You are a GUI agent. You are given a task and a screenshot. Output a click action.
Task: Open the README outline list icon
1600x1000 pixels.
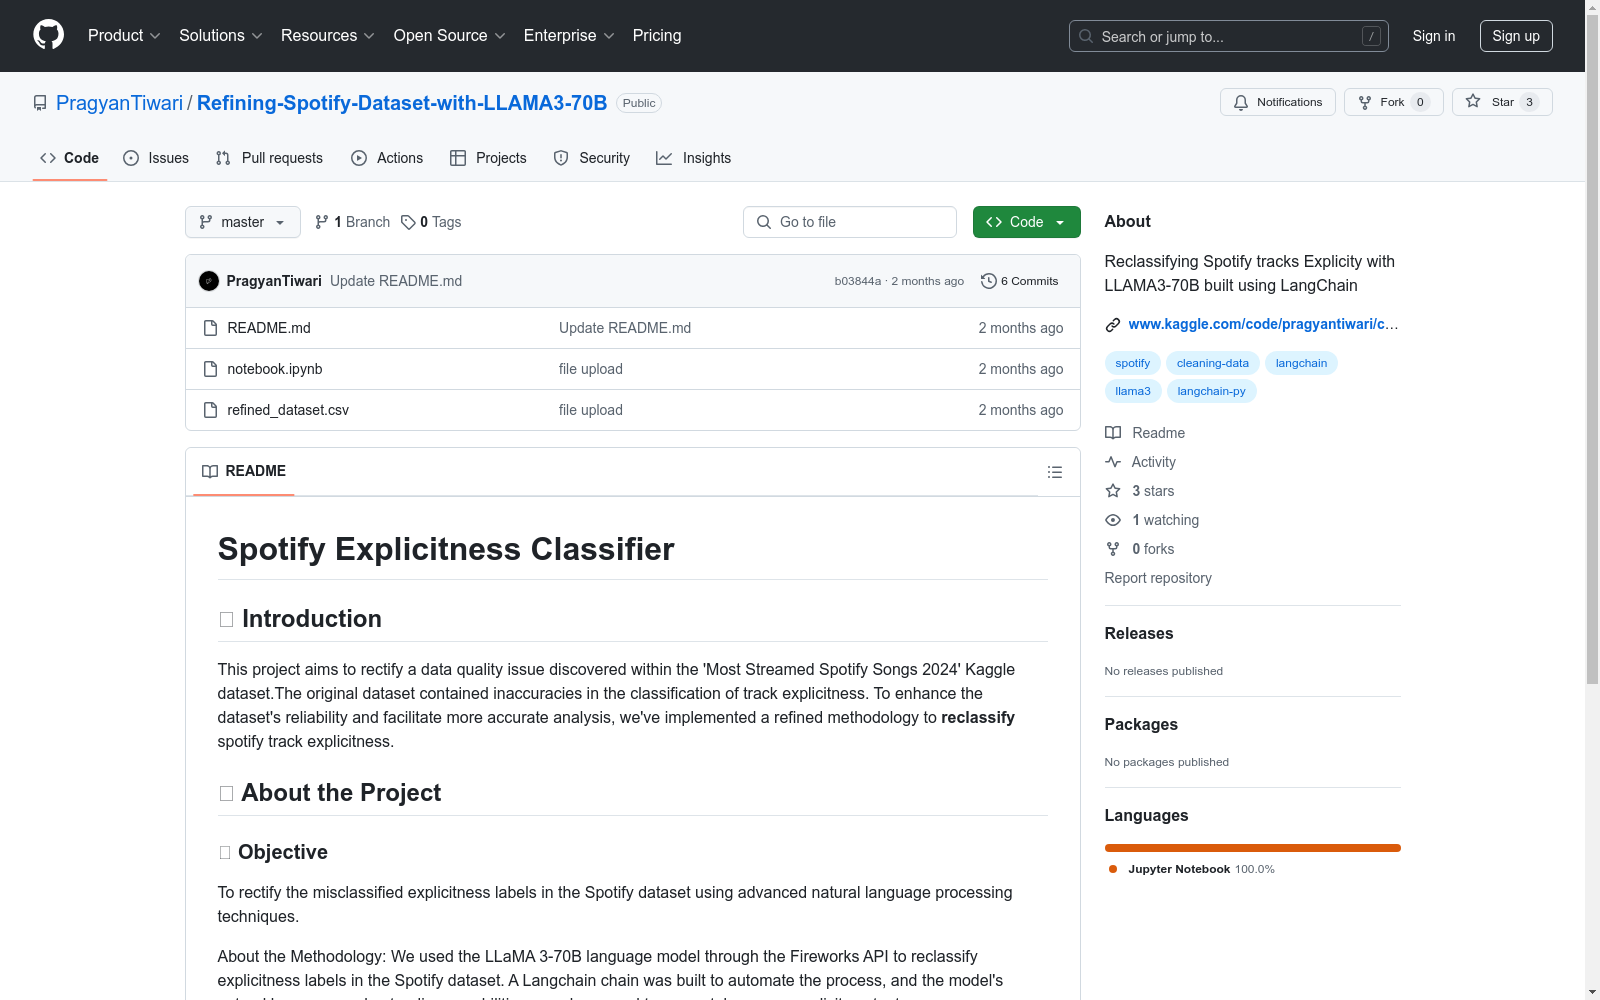1055,472
